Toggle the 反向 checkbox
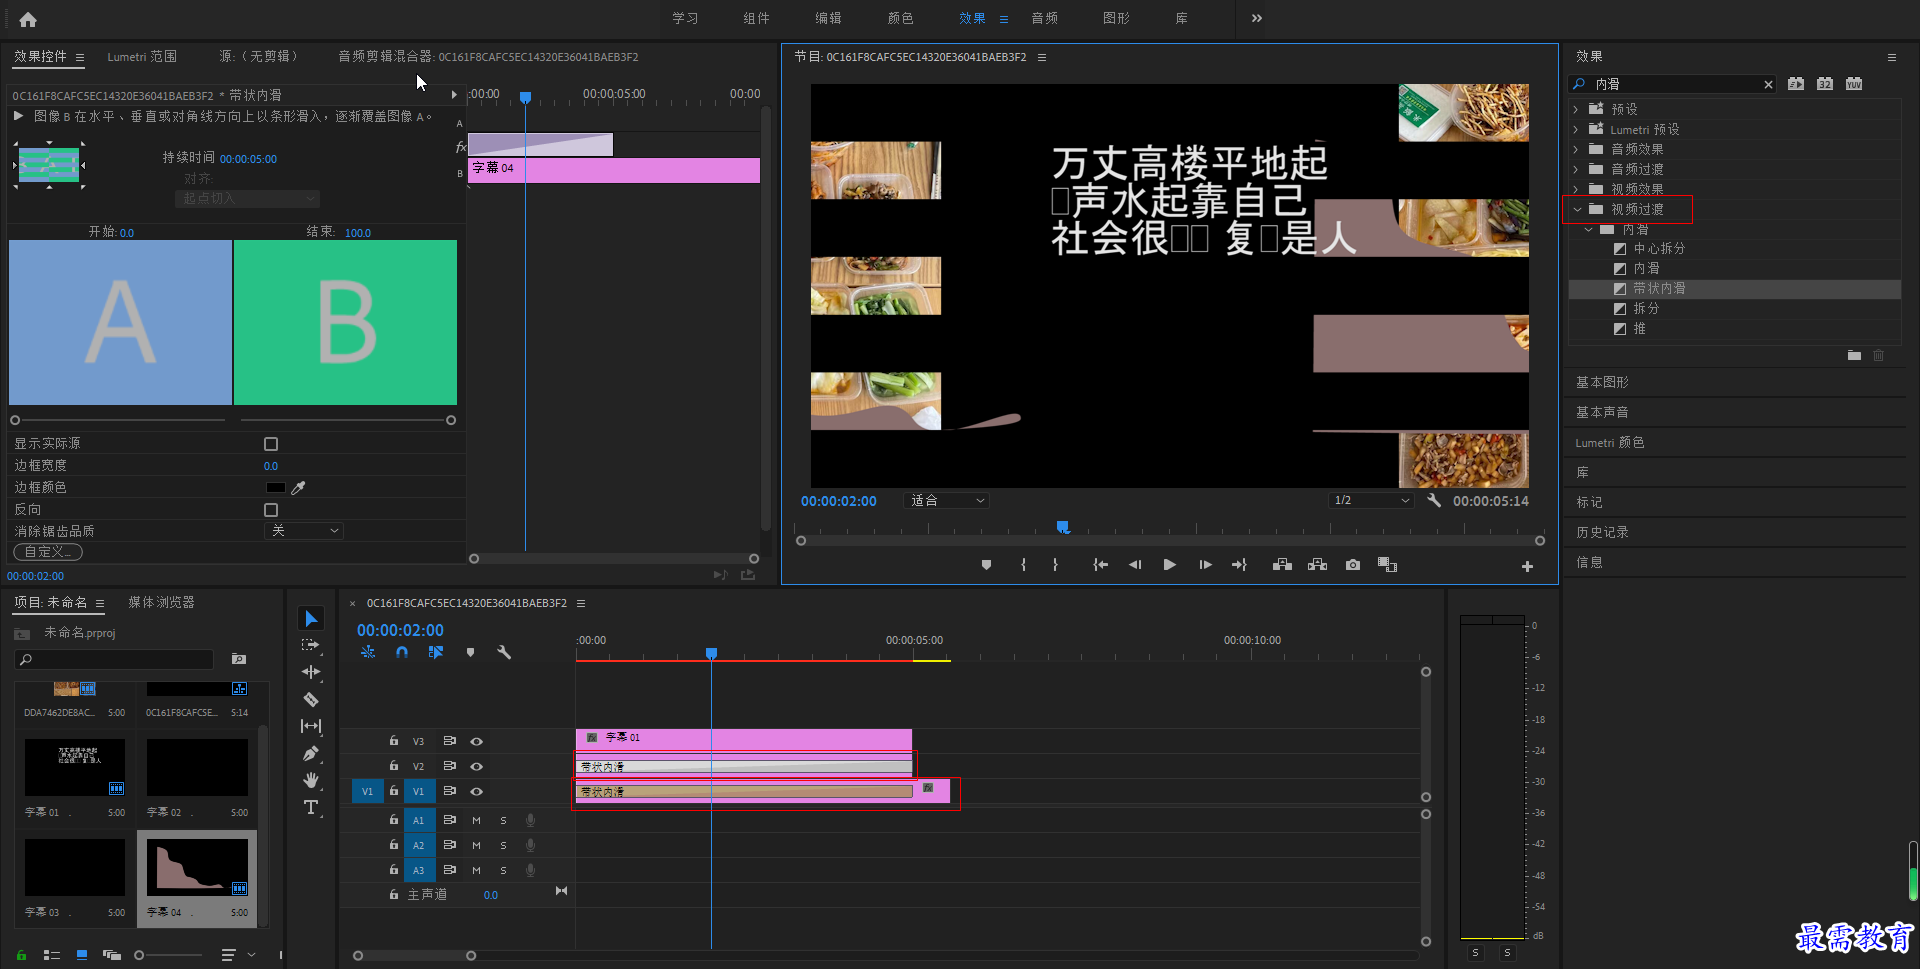Viewport: 1920px width, 969px height. pyautogui.click(x=271, y=510)
